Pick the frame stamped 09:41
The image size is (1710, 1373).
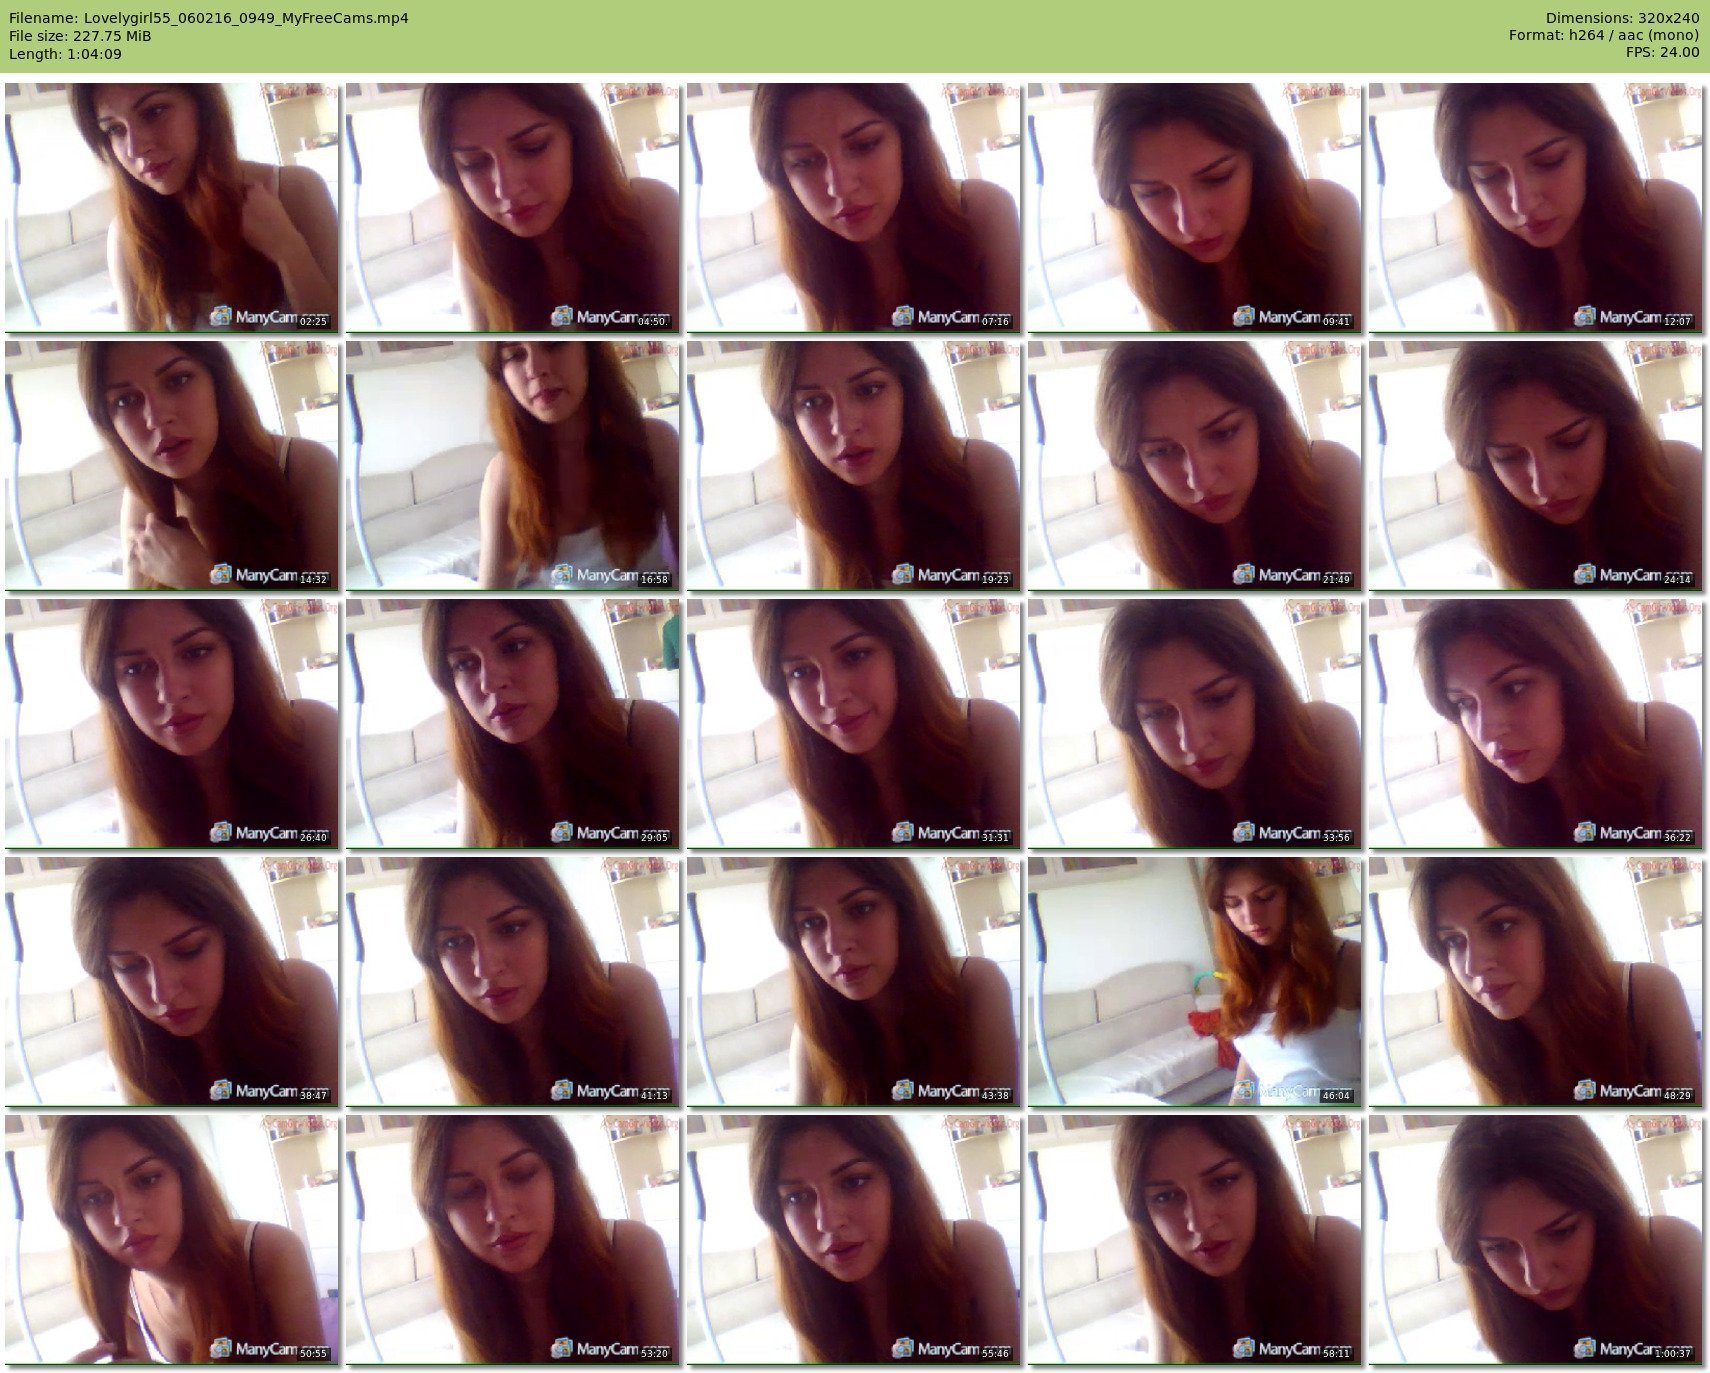click(1194, 207)
